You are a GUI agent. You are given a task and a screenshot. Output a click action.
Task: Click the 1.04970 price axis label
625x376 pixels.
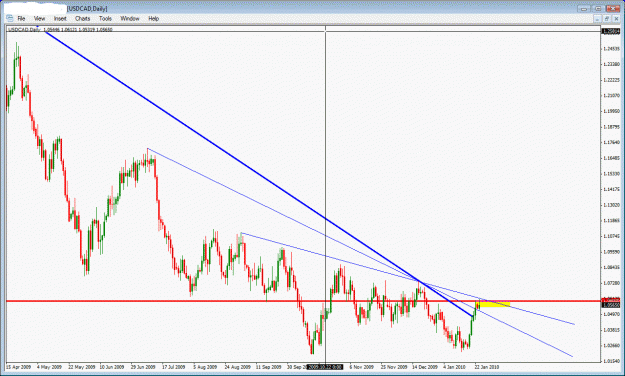click(611, 315)
